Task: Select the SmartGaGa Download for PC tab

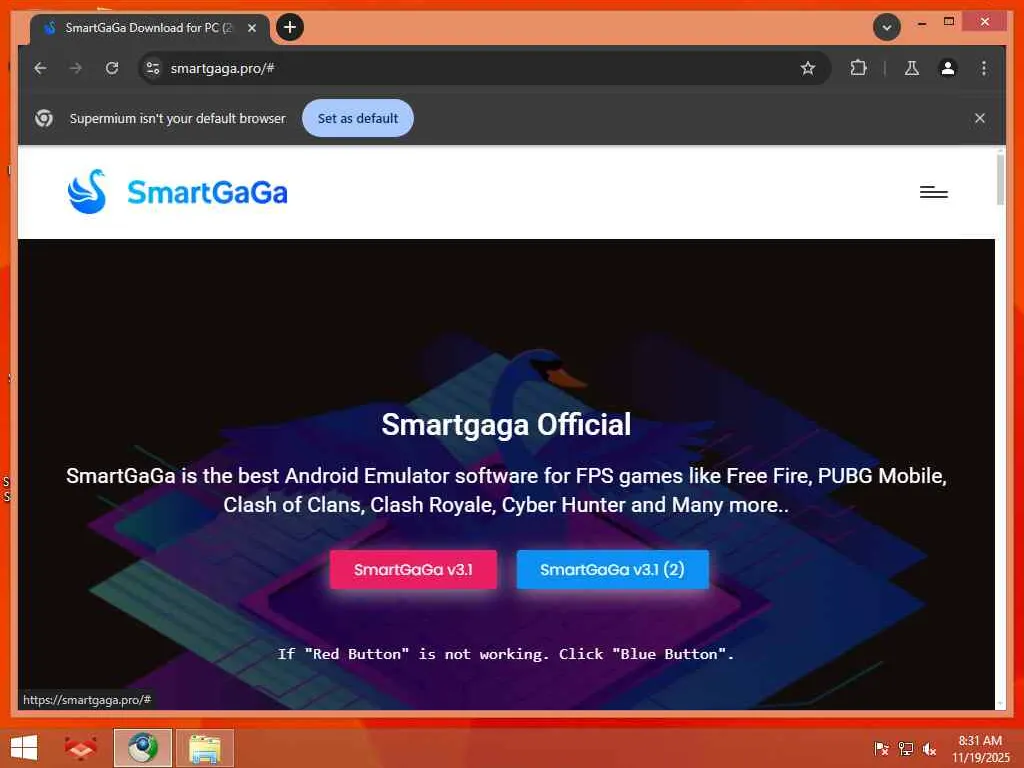Action: (x=149, y=28)
